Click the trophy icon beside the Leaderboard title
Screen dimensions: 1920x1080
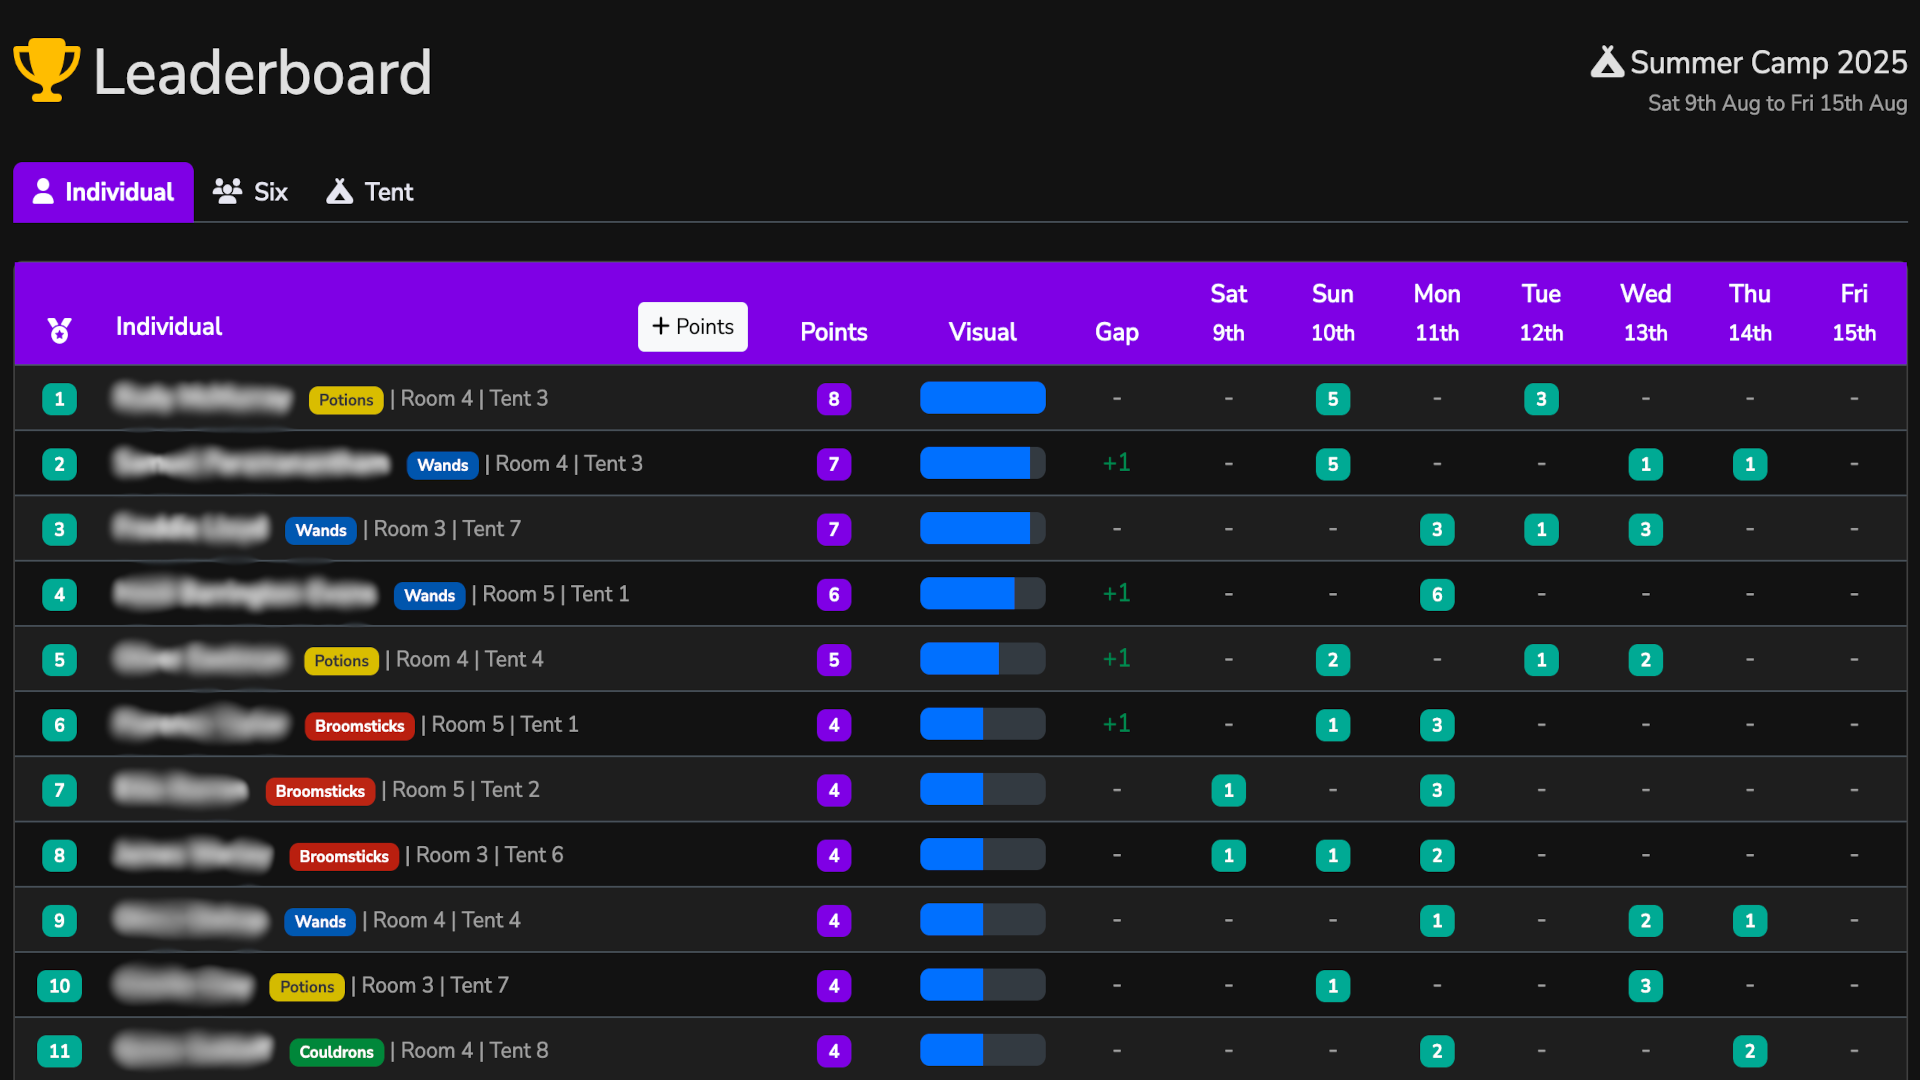pos(45,70)
